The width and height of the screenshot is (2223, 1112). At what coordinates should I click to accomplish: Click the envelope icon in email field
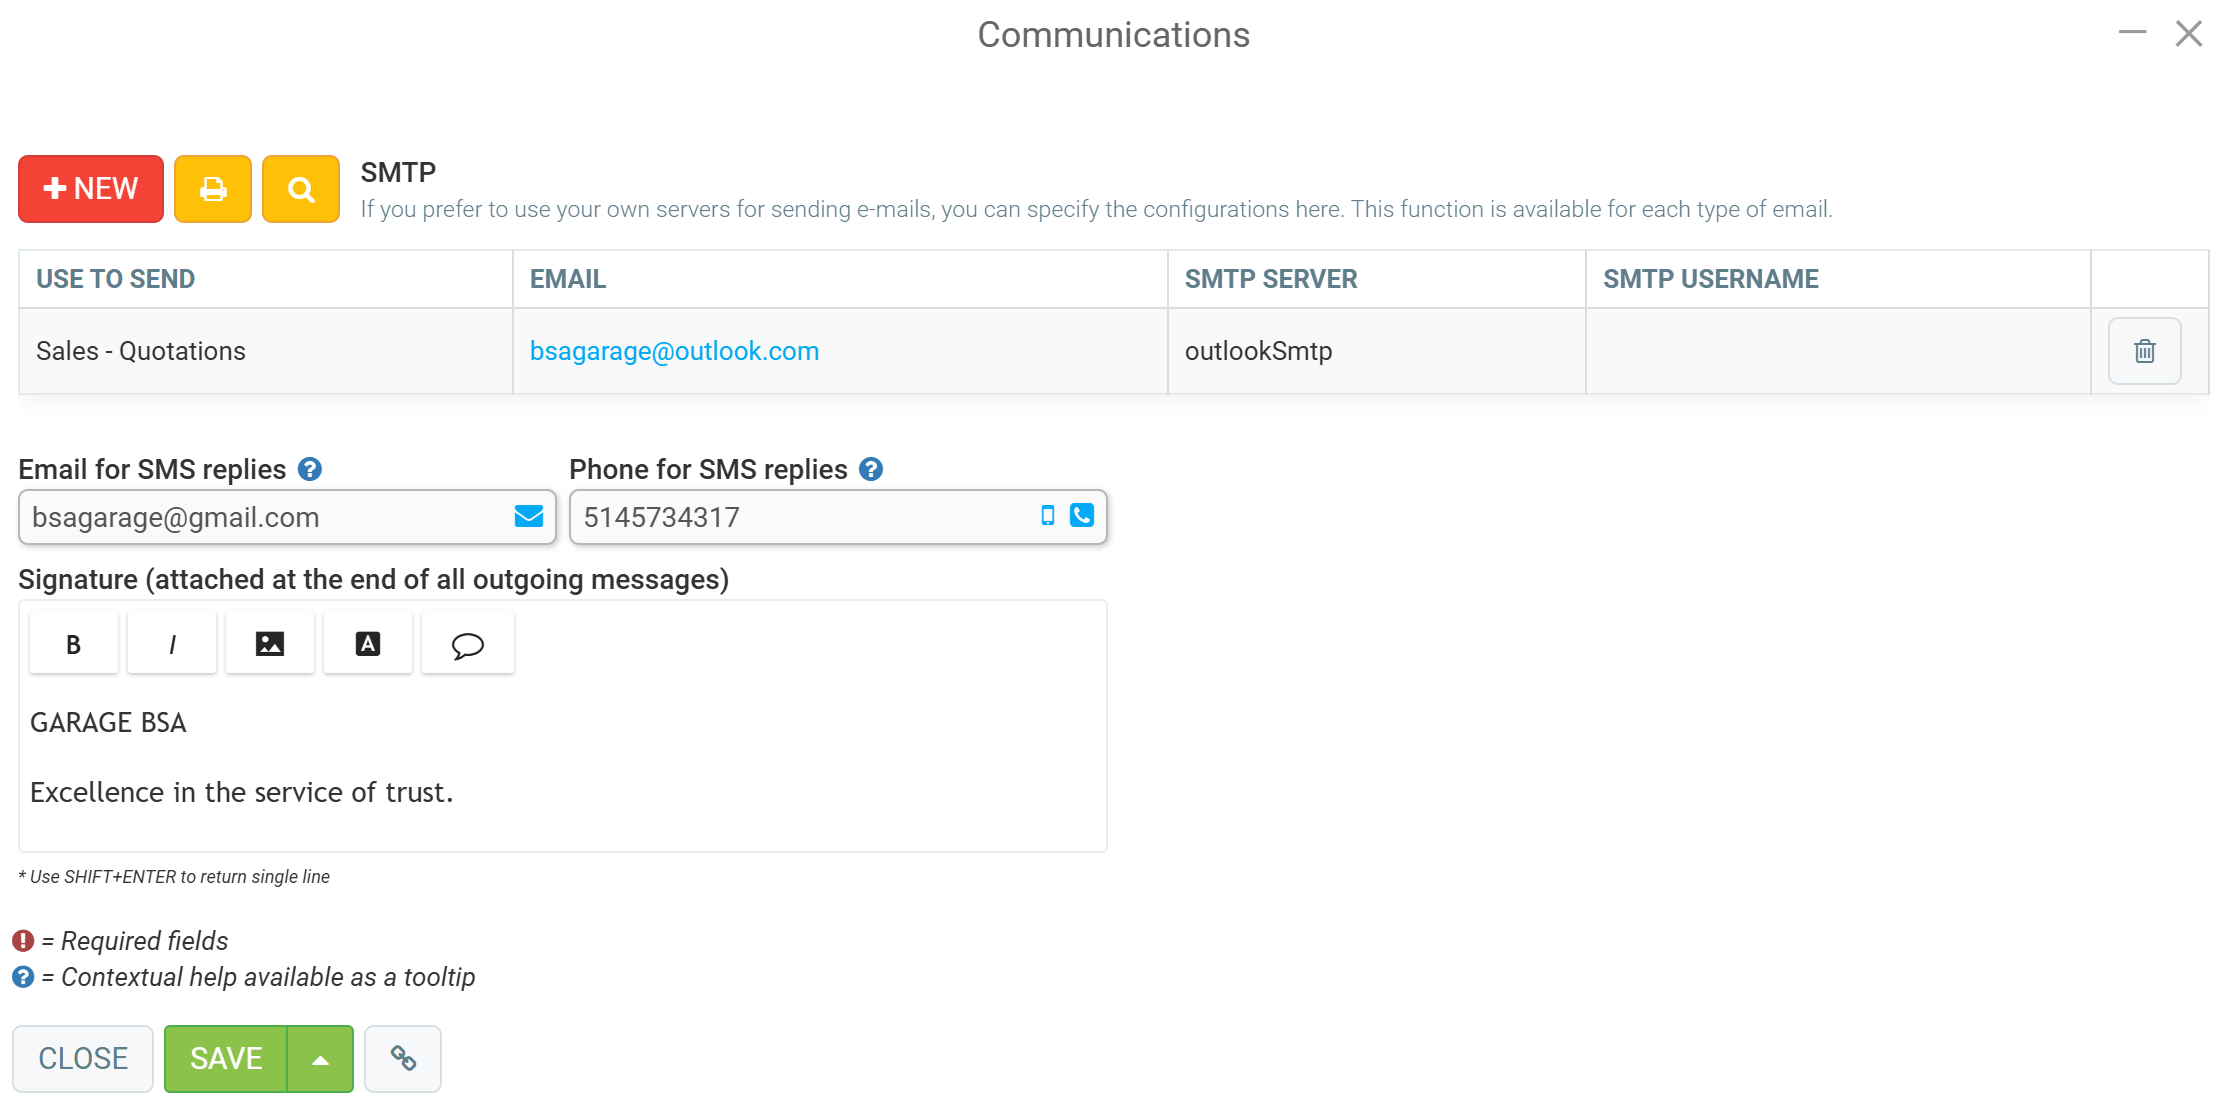[x=528, y=516]
